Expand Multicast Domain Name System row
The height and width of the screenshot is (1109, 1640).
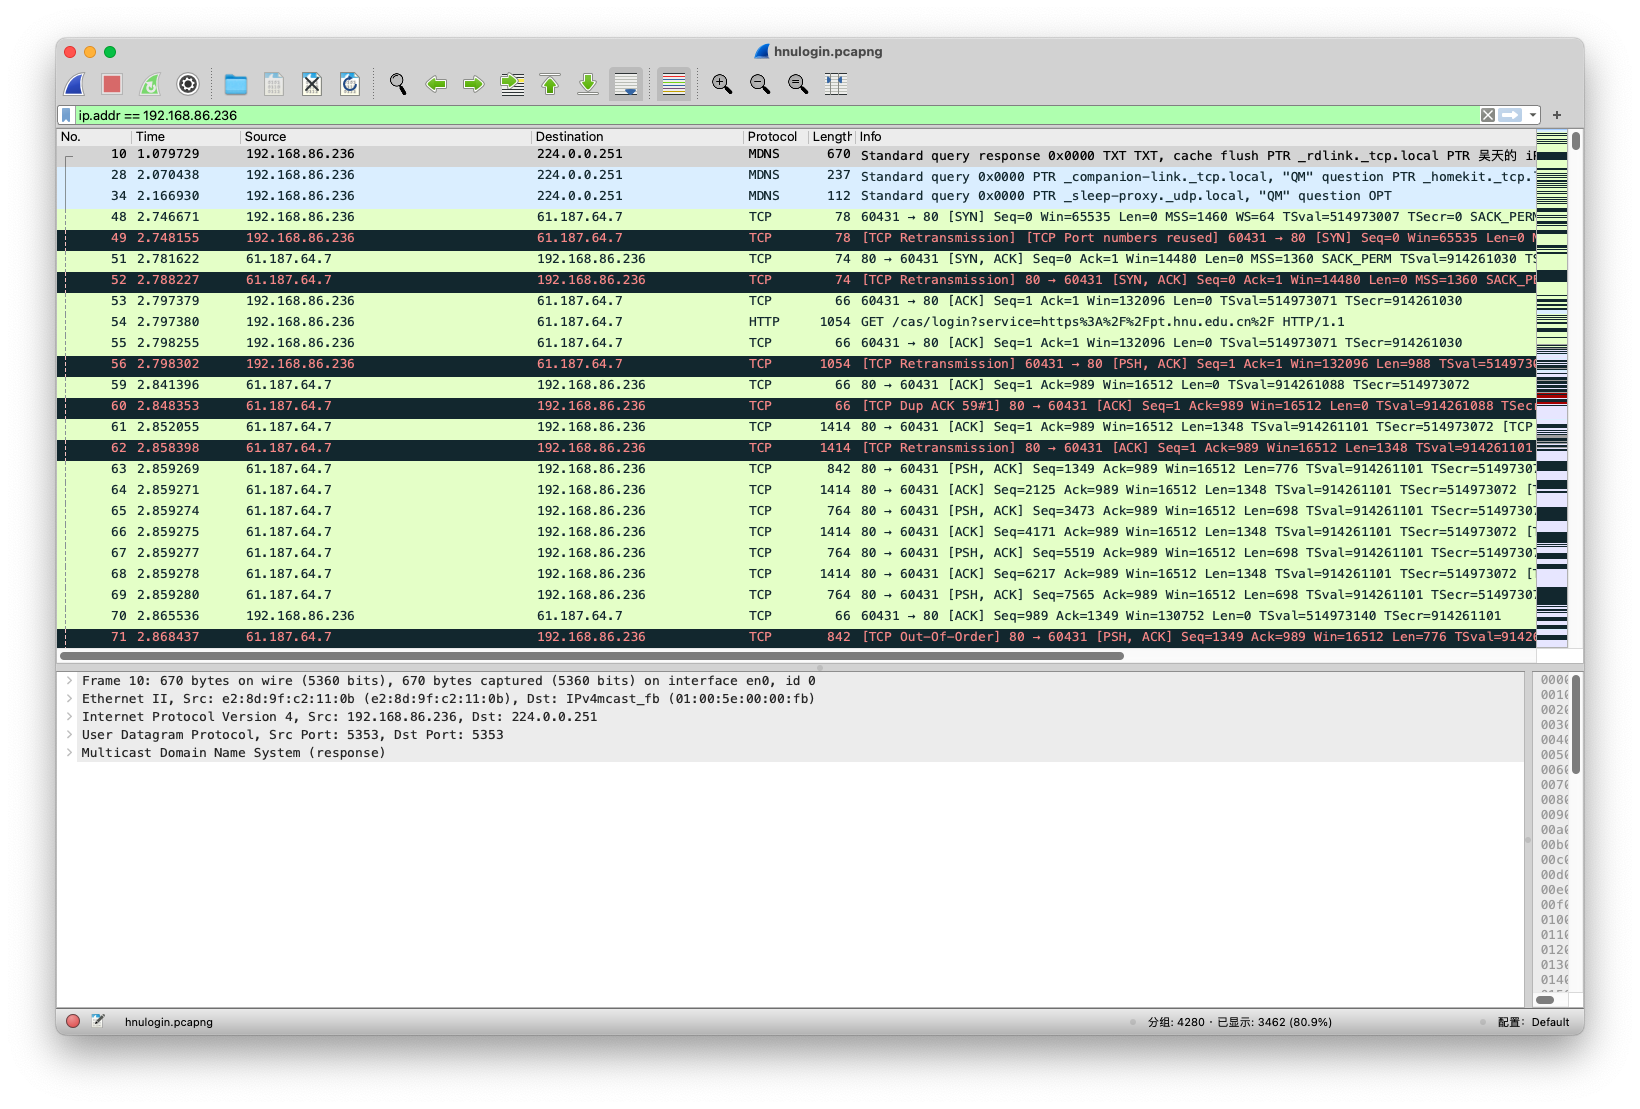[x=69, y=753]
